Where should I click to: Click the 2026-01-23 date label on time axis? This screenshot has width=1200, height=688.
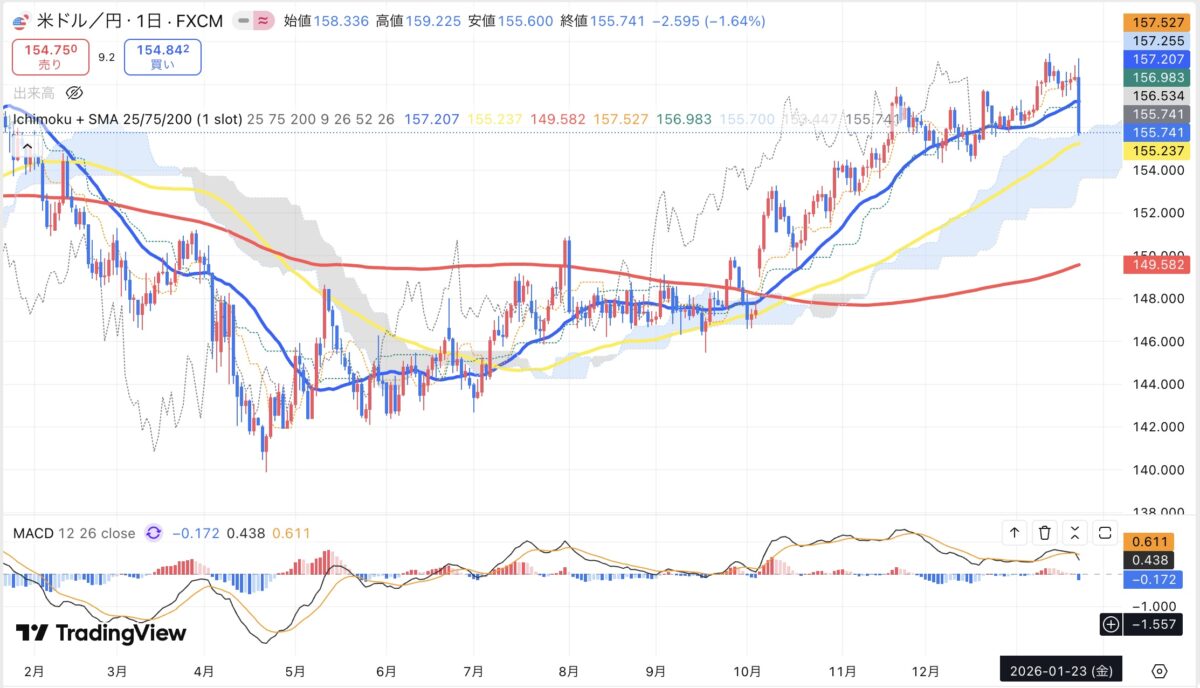tap(1061, 670)
